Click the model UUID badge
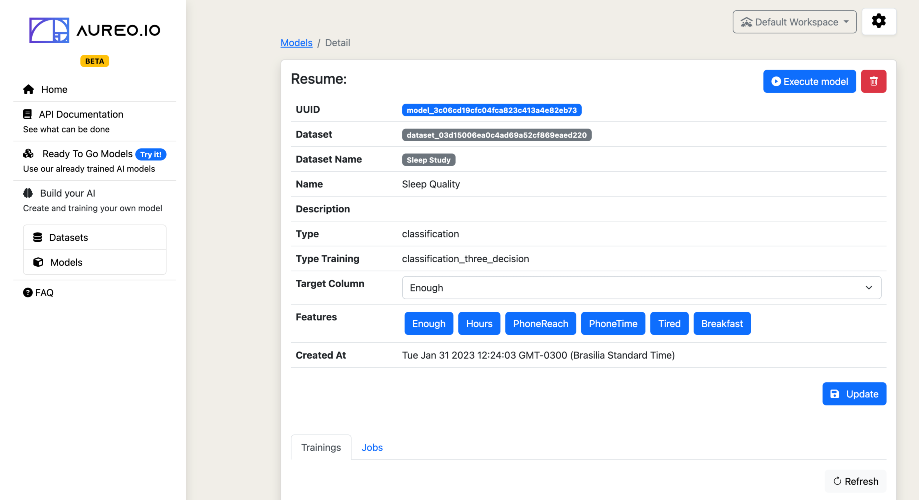 [x=492, y=110]
